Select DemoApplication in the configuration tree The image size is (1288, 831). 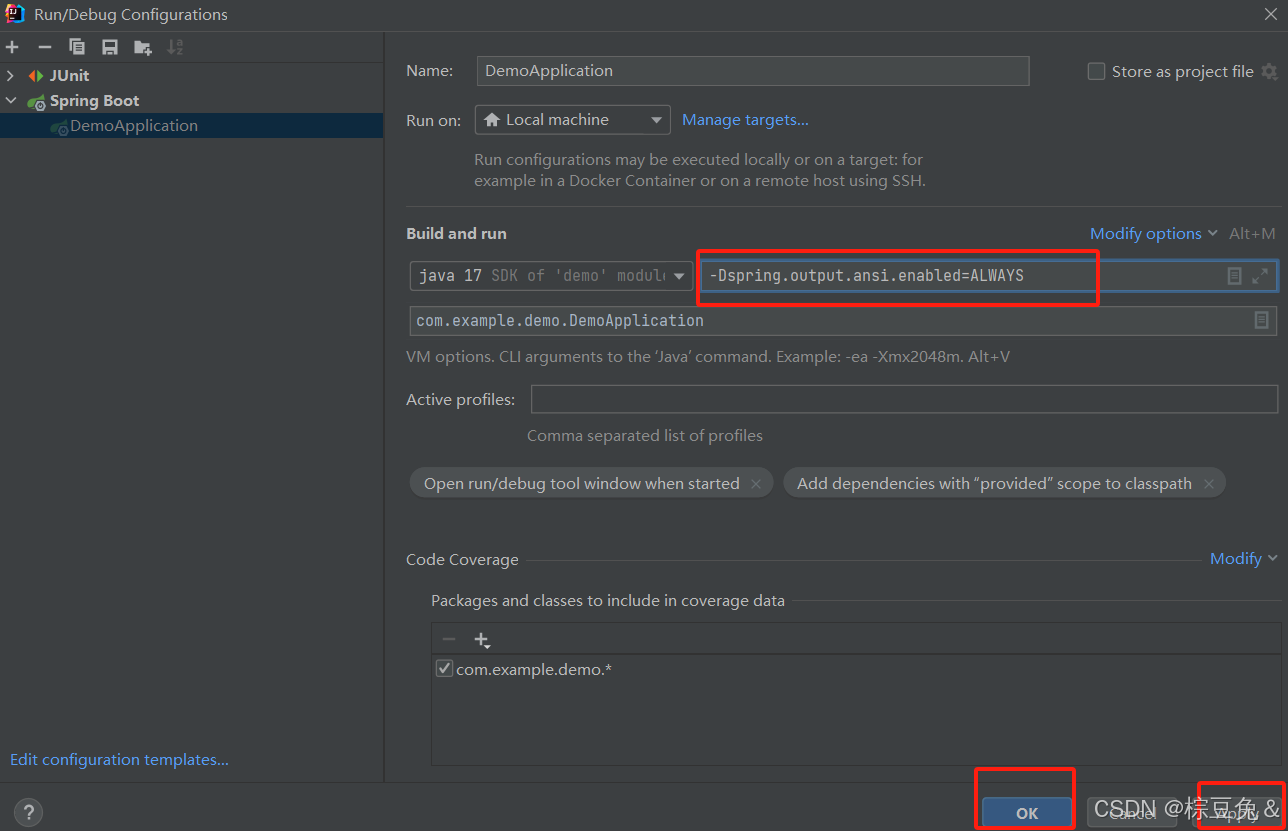[x=134, y=126]
